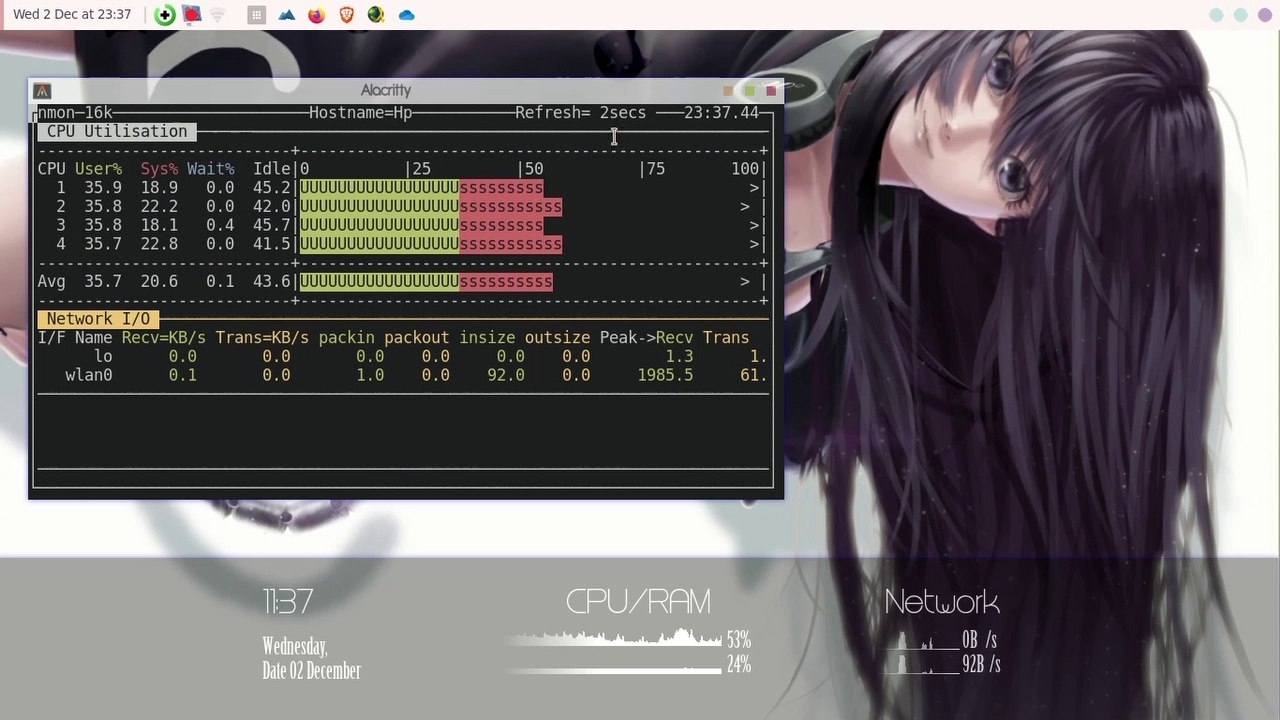Click the Idle column header
The height and width of the screenshot is (720, 1280).
click(x=272, y=169)
